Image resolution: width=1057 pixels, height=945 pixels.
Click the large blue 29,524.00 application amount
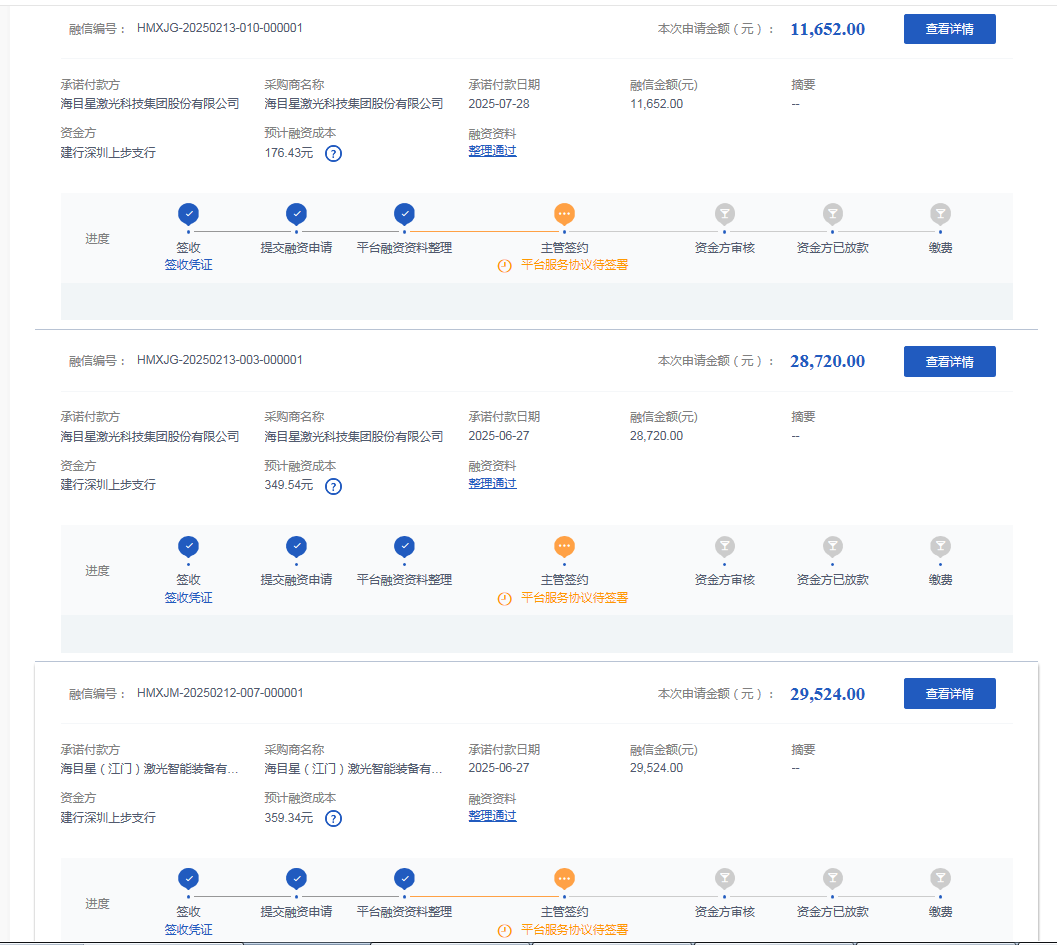coord(827,694)
